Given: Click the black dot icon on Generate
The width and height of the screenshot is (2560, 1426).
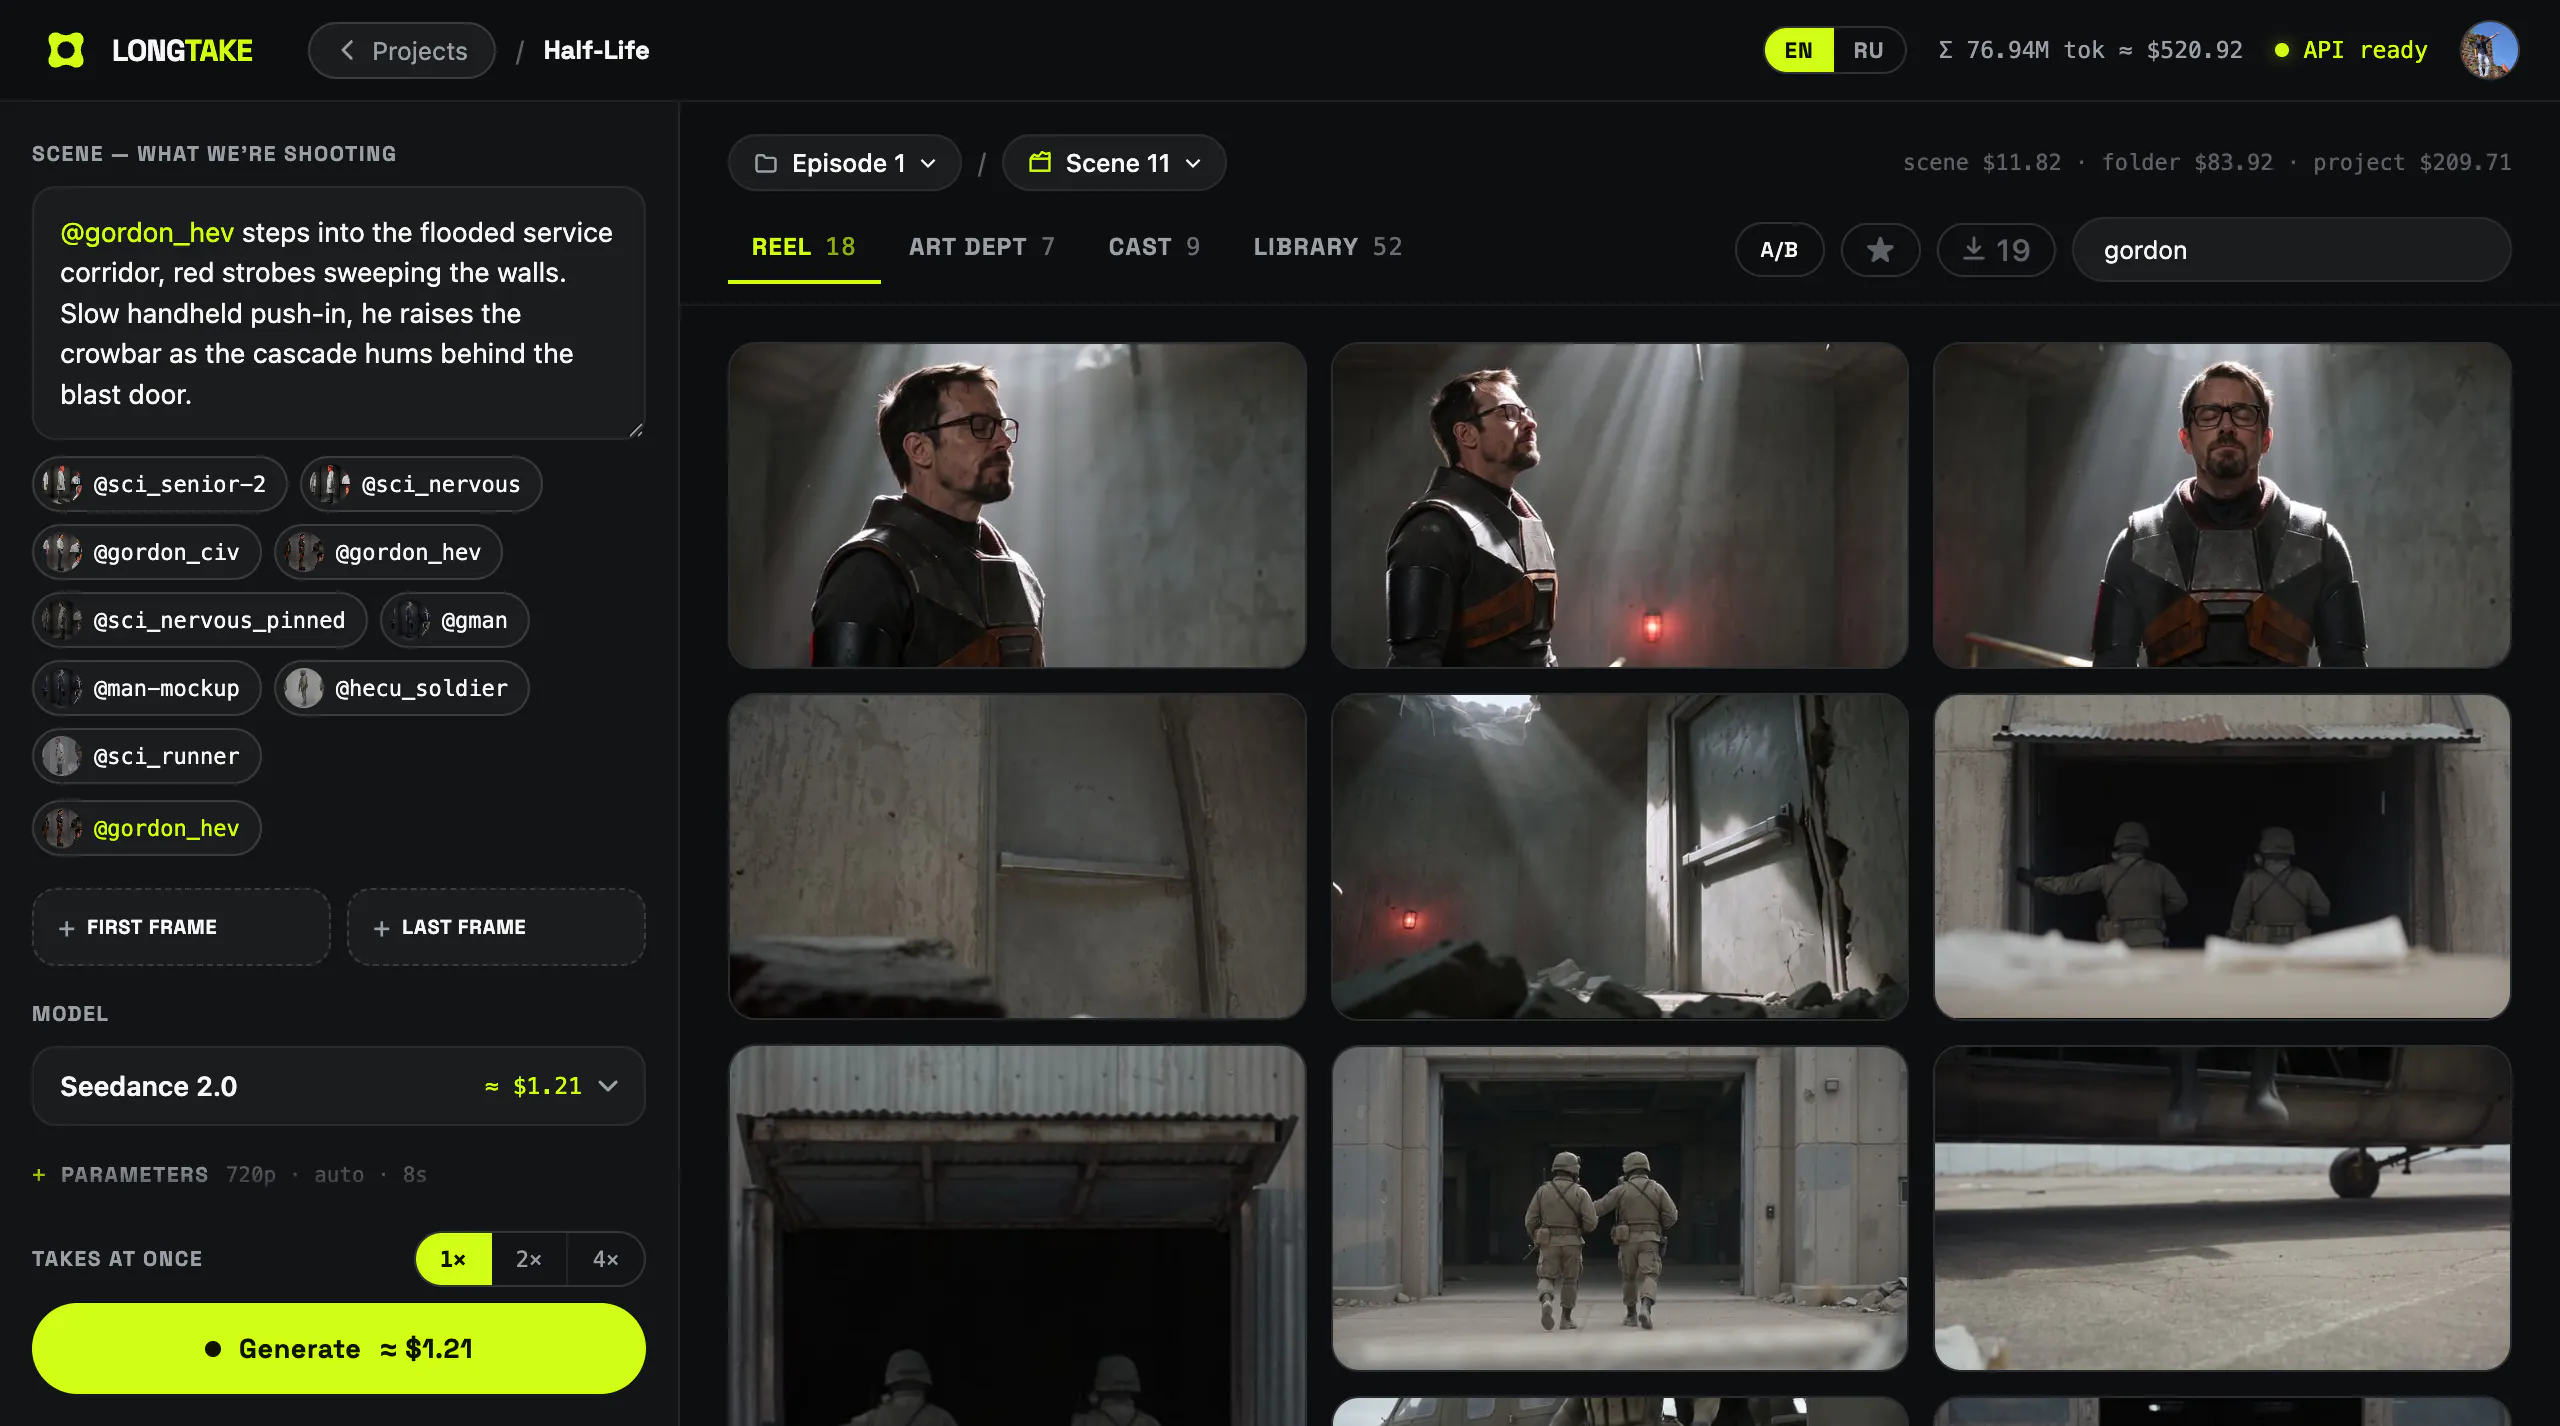Looking at the screenshot, I should click(x=213, y=1349).
